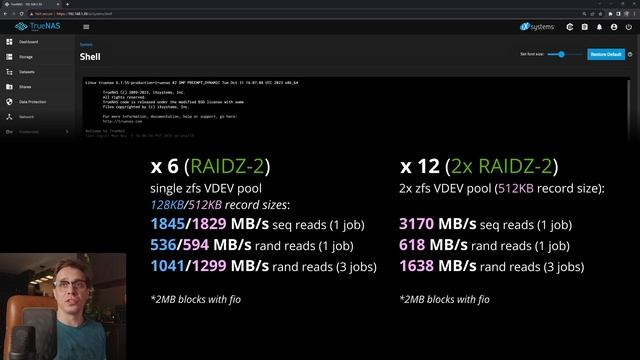Viewport: 640px width, 360px height.
Task: Open the power menu icon
Action: pyautogui.click(x=629, y=27)
